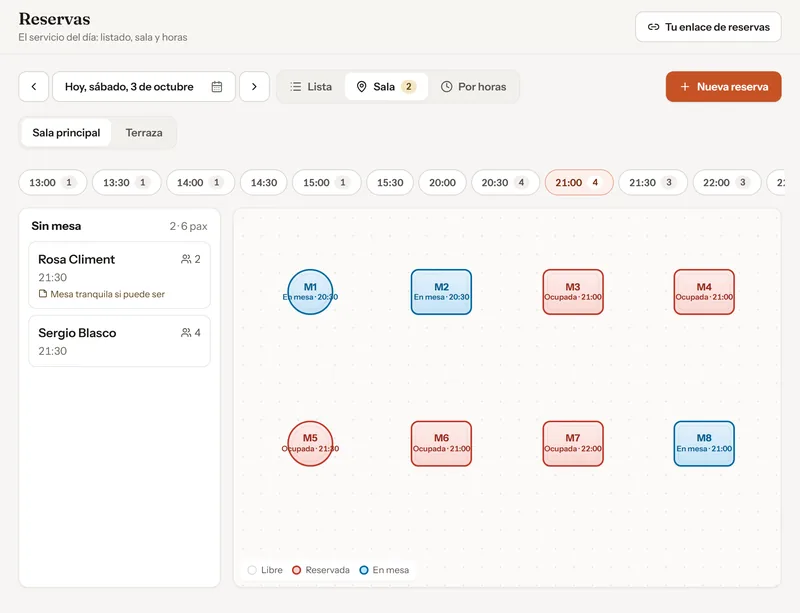Switch to Por horas view

[473, 87]
